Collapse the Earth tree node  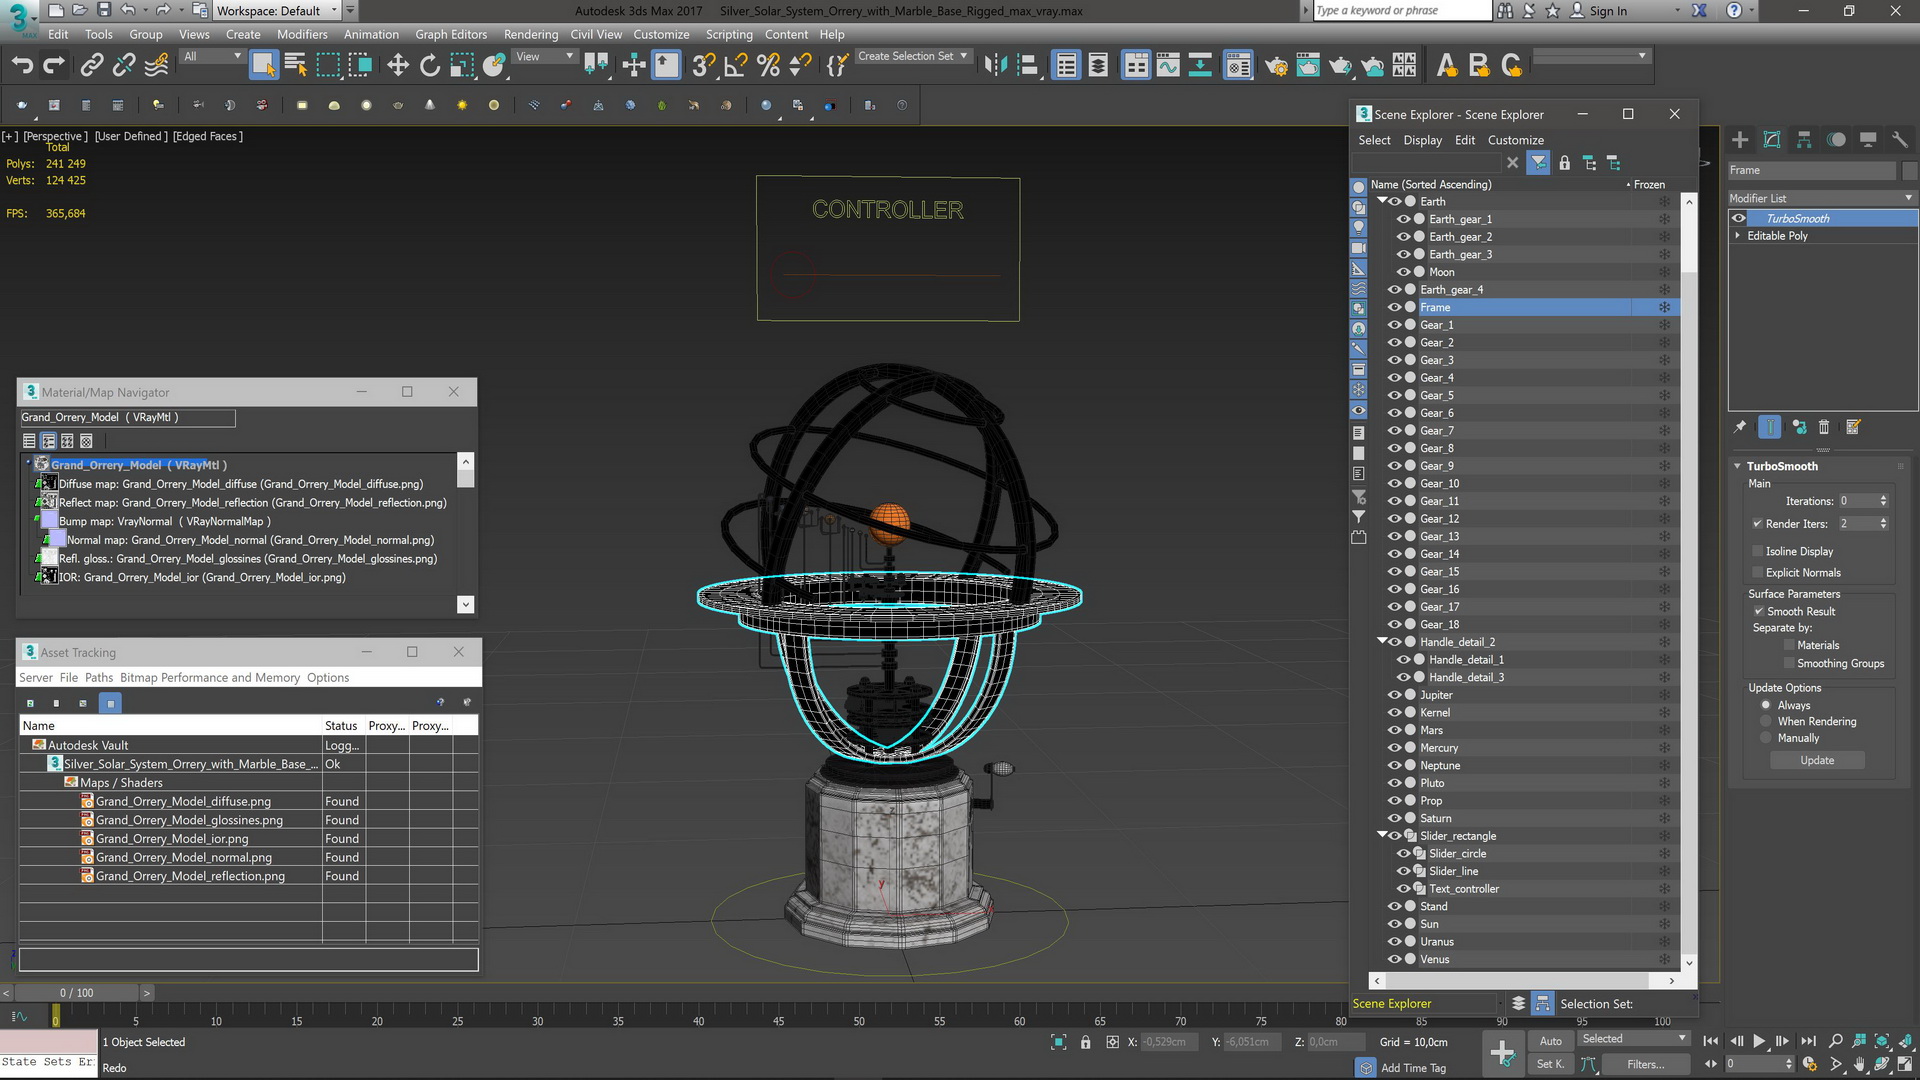coord(1382,201)
